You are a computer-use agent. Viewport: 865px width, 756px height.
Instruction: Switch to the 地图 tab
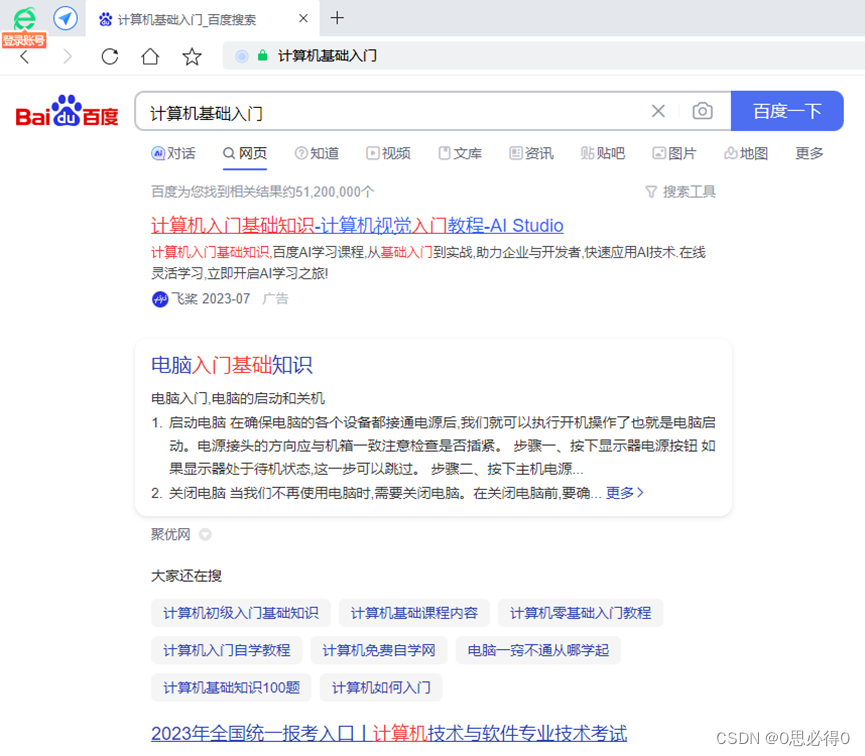[746, 153]
